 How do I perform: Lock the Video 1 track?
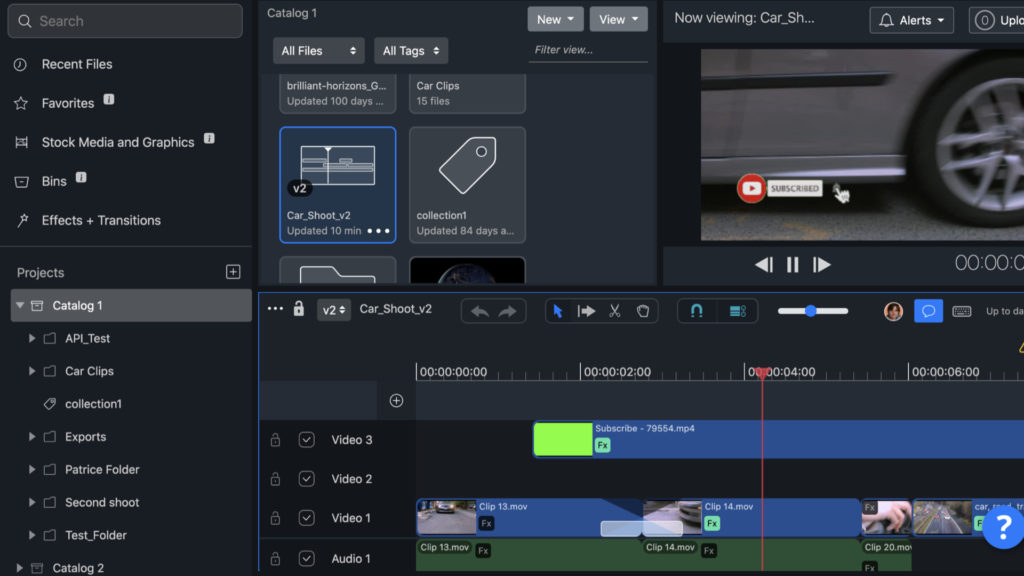(x=275, y=518)
